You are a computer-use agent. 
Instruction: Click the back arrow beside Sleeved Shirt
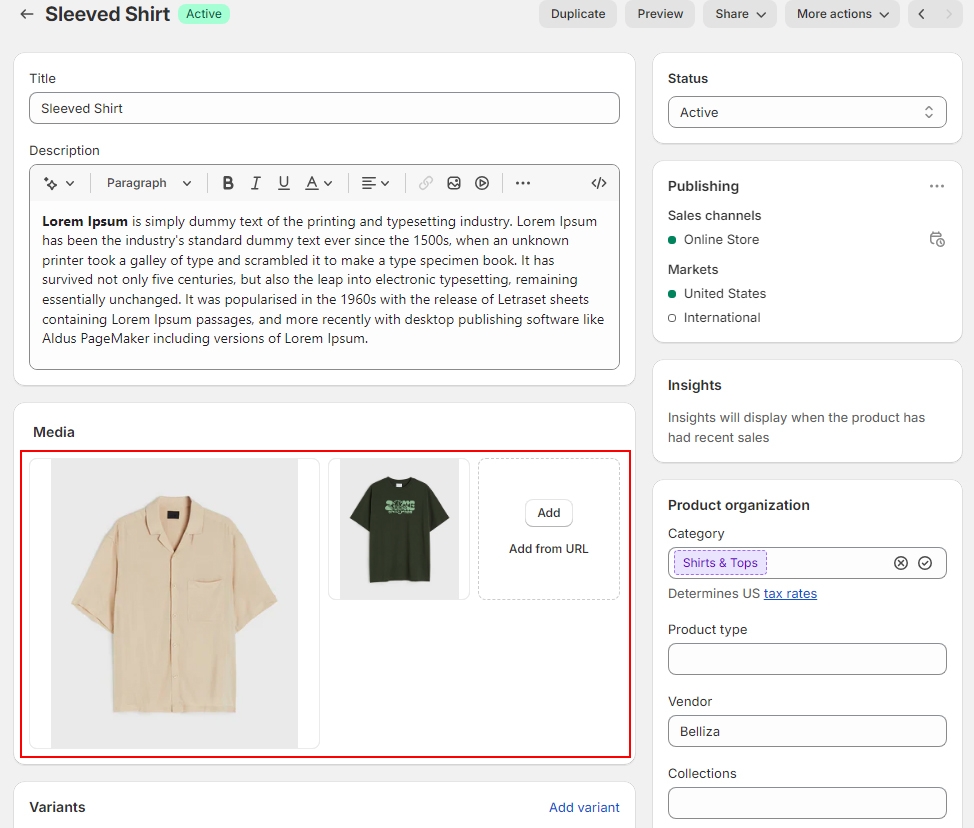click(26, 14)
